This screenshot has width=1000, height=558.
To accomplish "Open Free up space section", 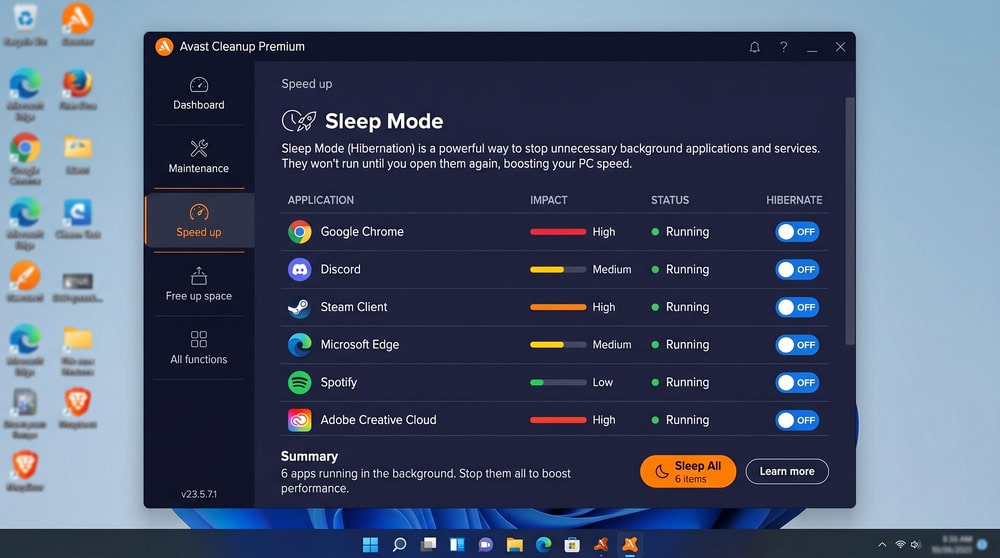I will (x=198, y=284).
